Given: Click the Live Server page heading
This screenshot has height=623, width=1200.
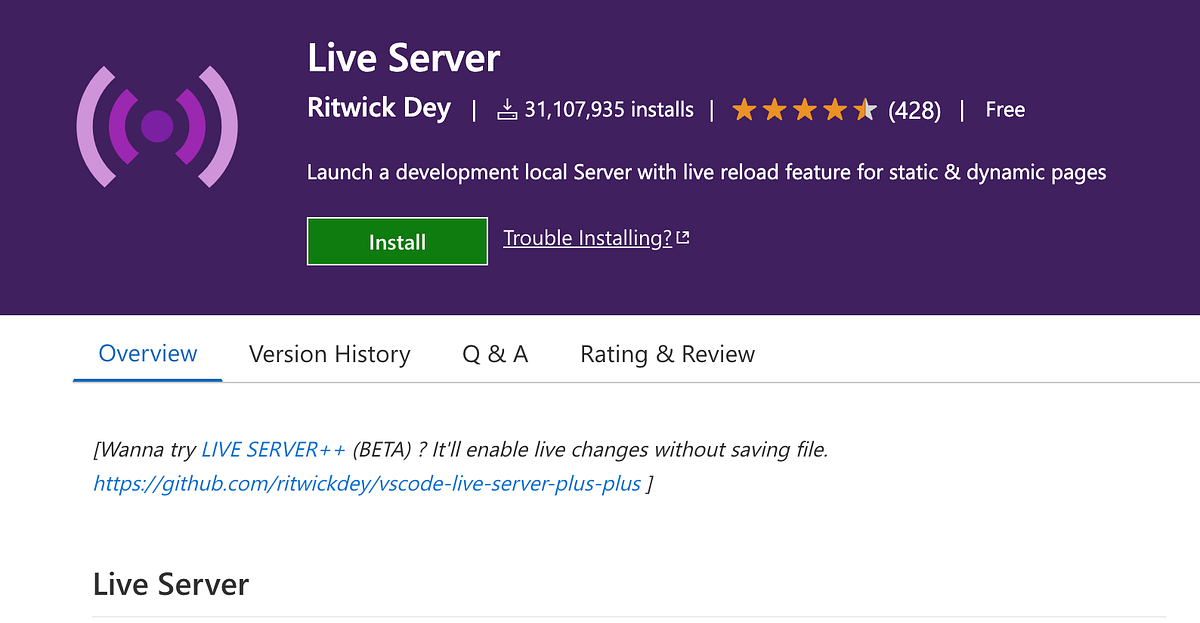Looking at the screenshot, I should click(402, 58).
